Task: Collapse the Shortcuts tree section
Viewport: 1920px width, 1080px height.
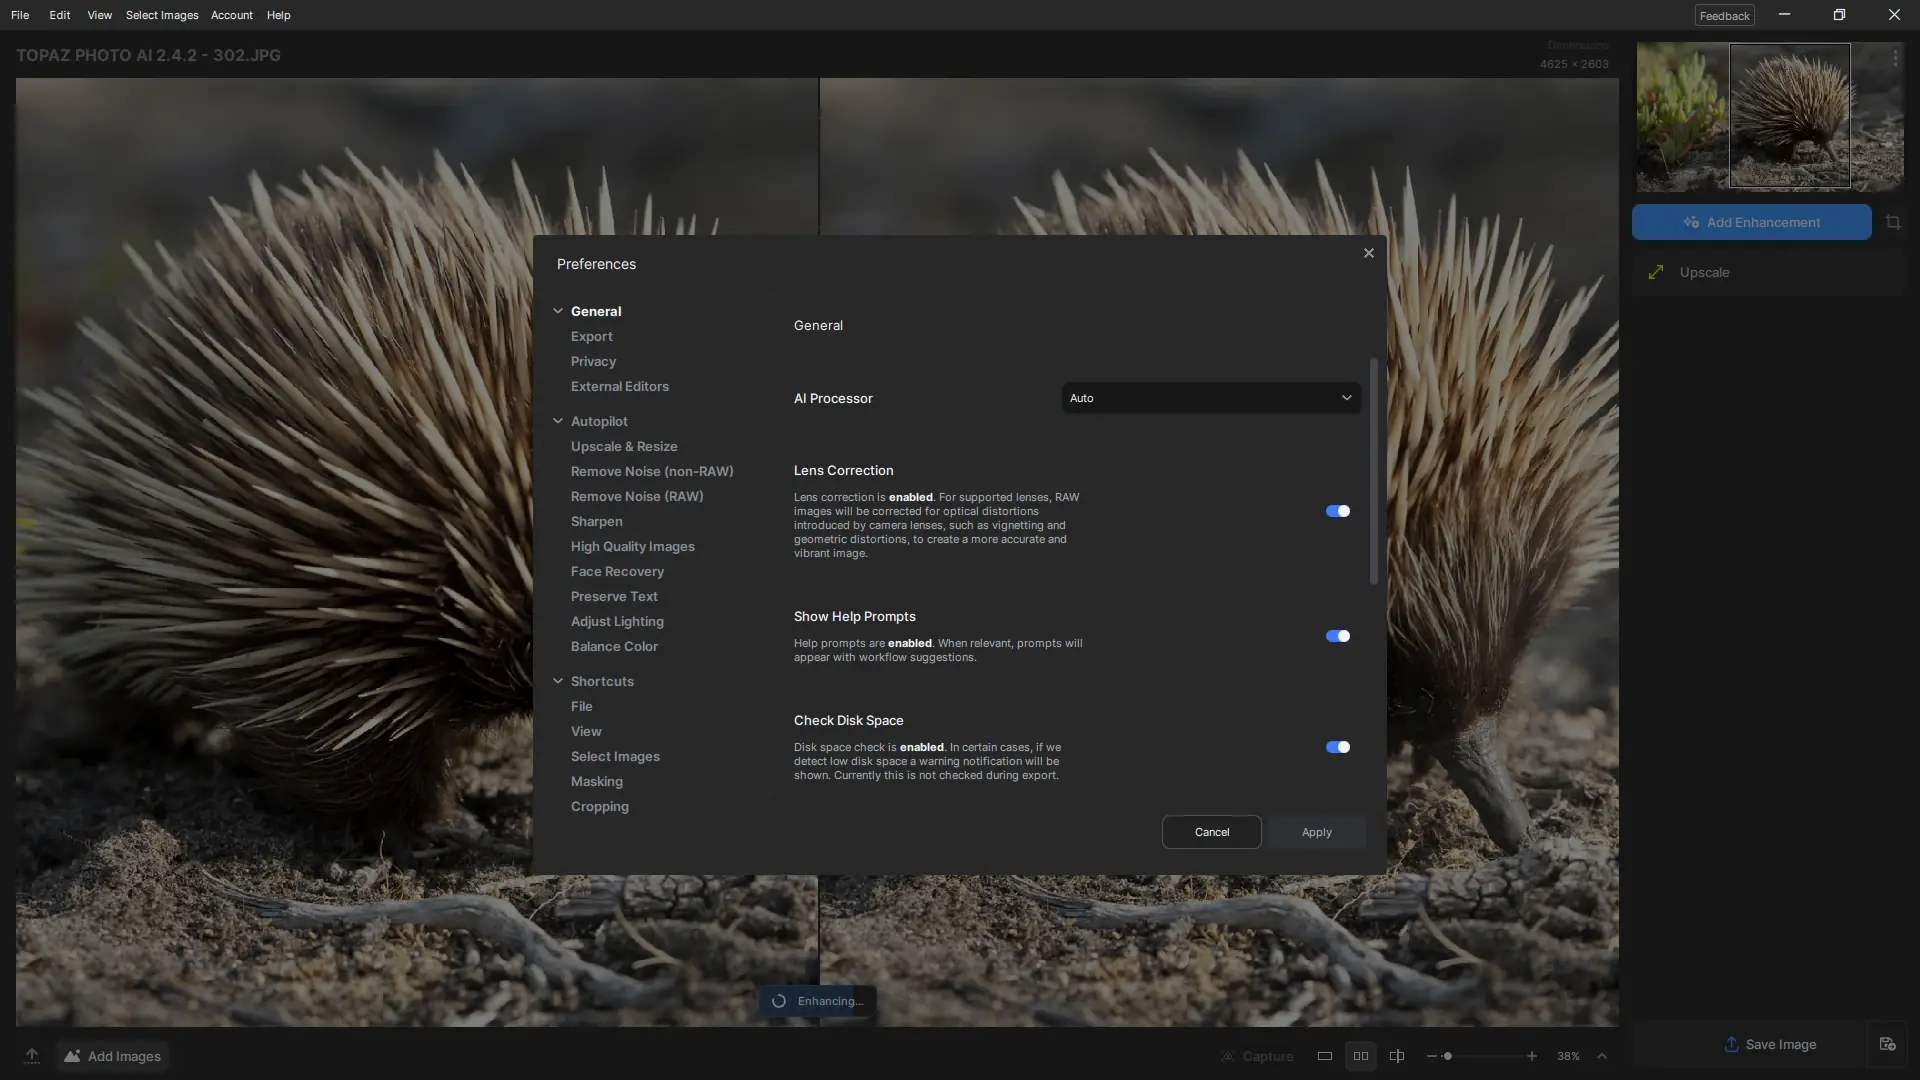Action: click(558, 681)
